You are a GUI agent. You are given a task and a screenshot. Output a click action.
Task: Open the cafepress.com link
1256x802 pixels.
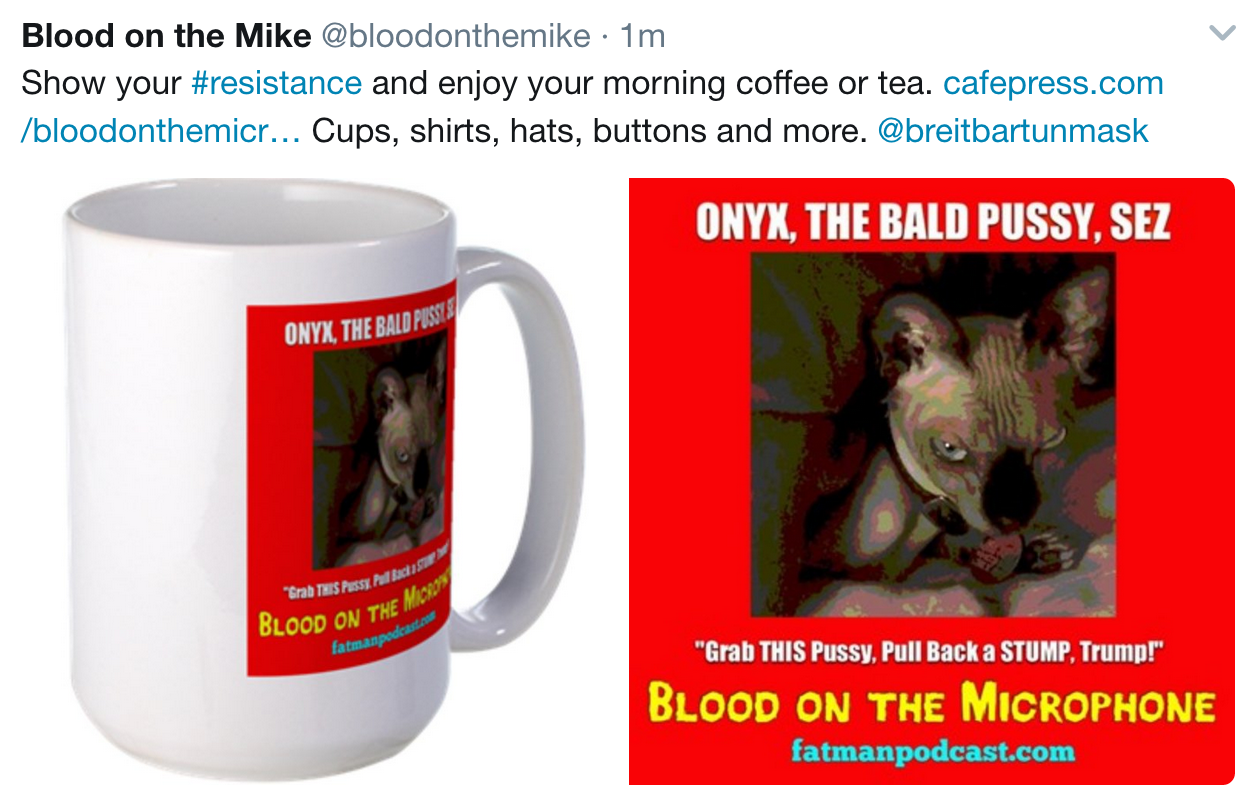1053,83
